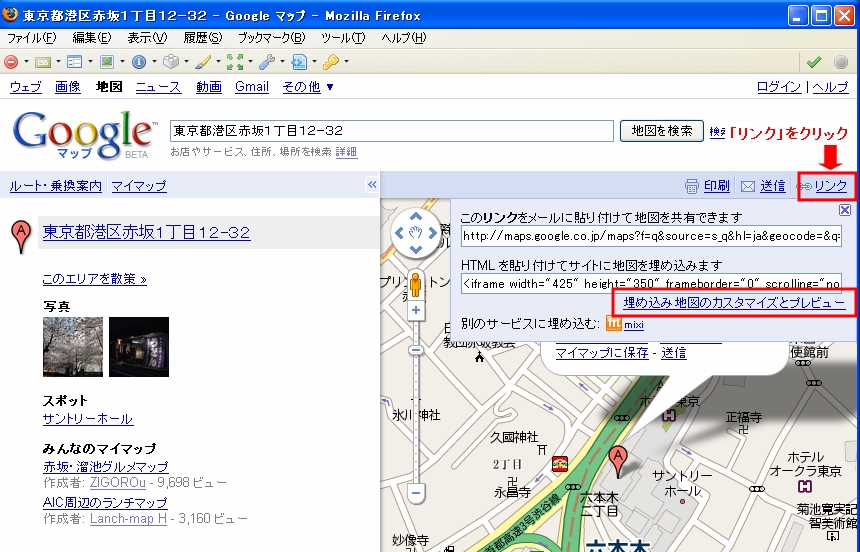The width and height of the screenshot is (860, 552).
Task: Click the リンク link at top right
Action: click(831, 186)
